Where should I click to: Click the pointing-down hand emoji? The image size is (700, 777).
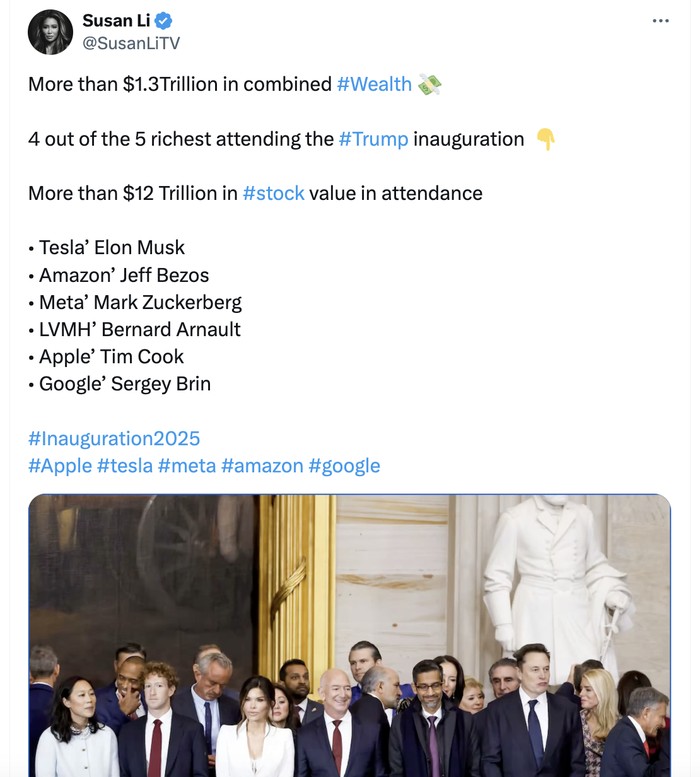point(545,139)
